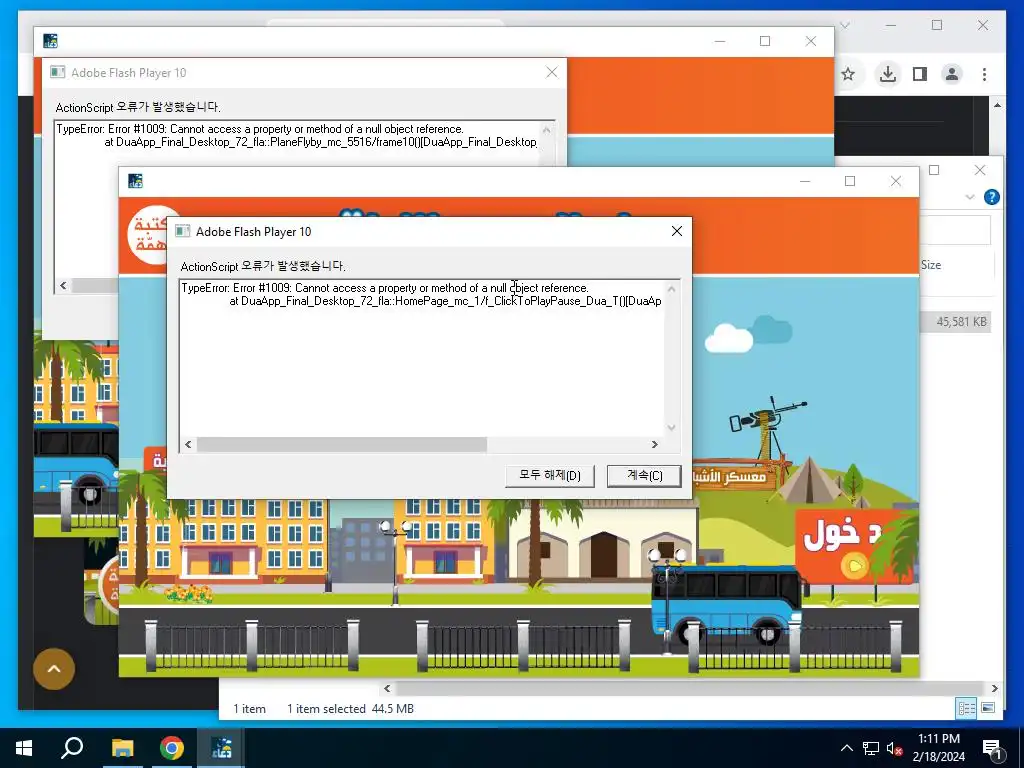Screen dimensions: 1024x768
Task: Open Google Chrome from taskbar
Action: pyautogui.click(x=172, y=748)
